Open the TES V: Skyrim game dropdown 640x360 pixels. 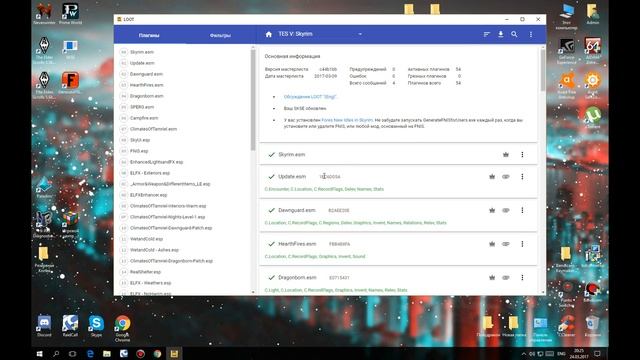pos(320,34)
